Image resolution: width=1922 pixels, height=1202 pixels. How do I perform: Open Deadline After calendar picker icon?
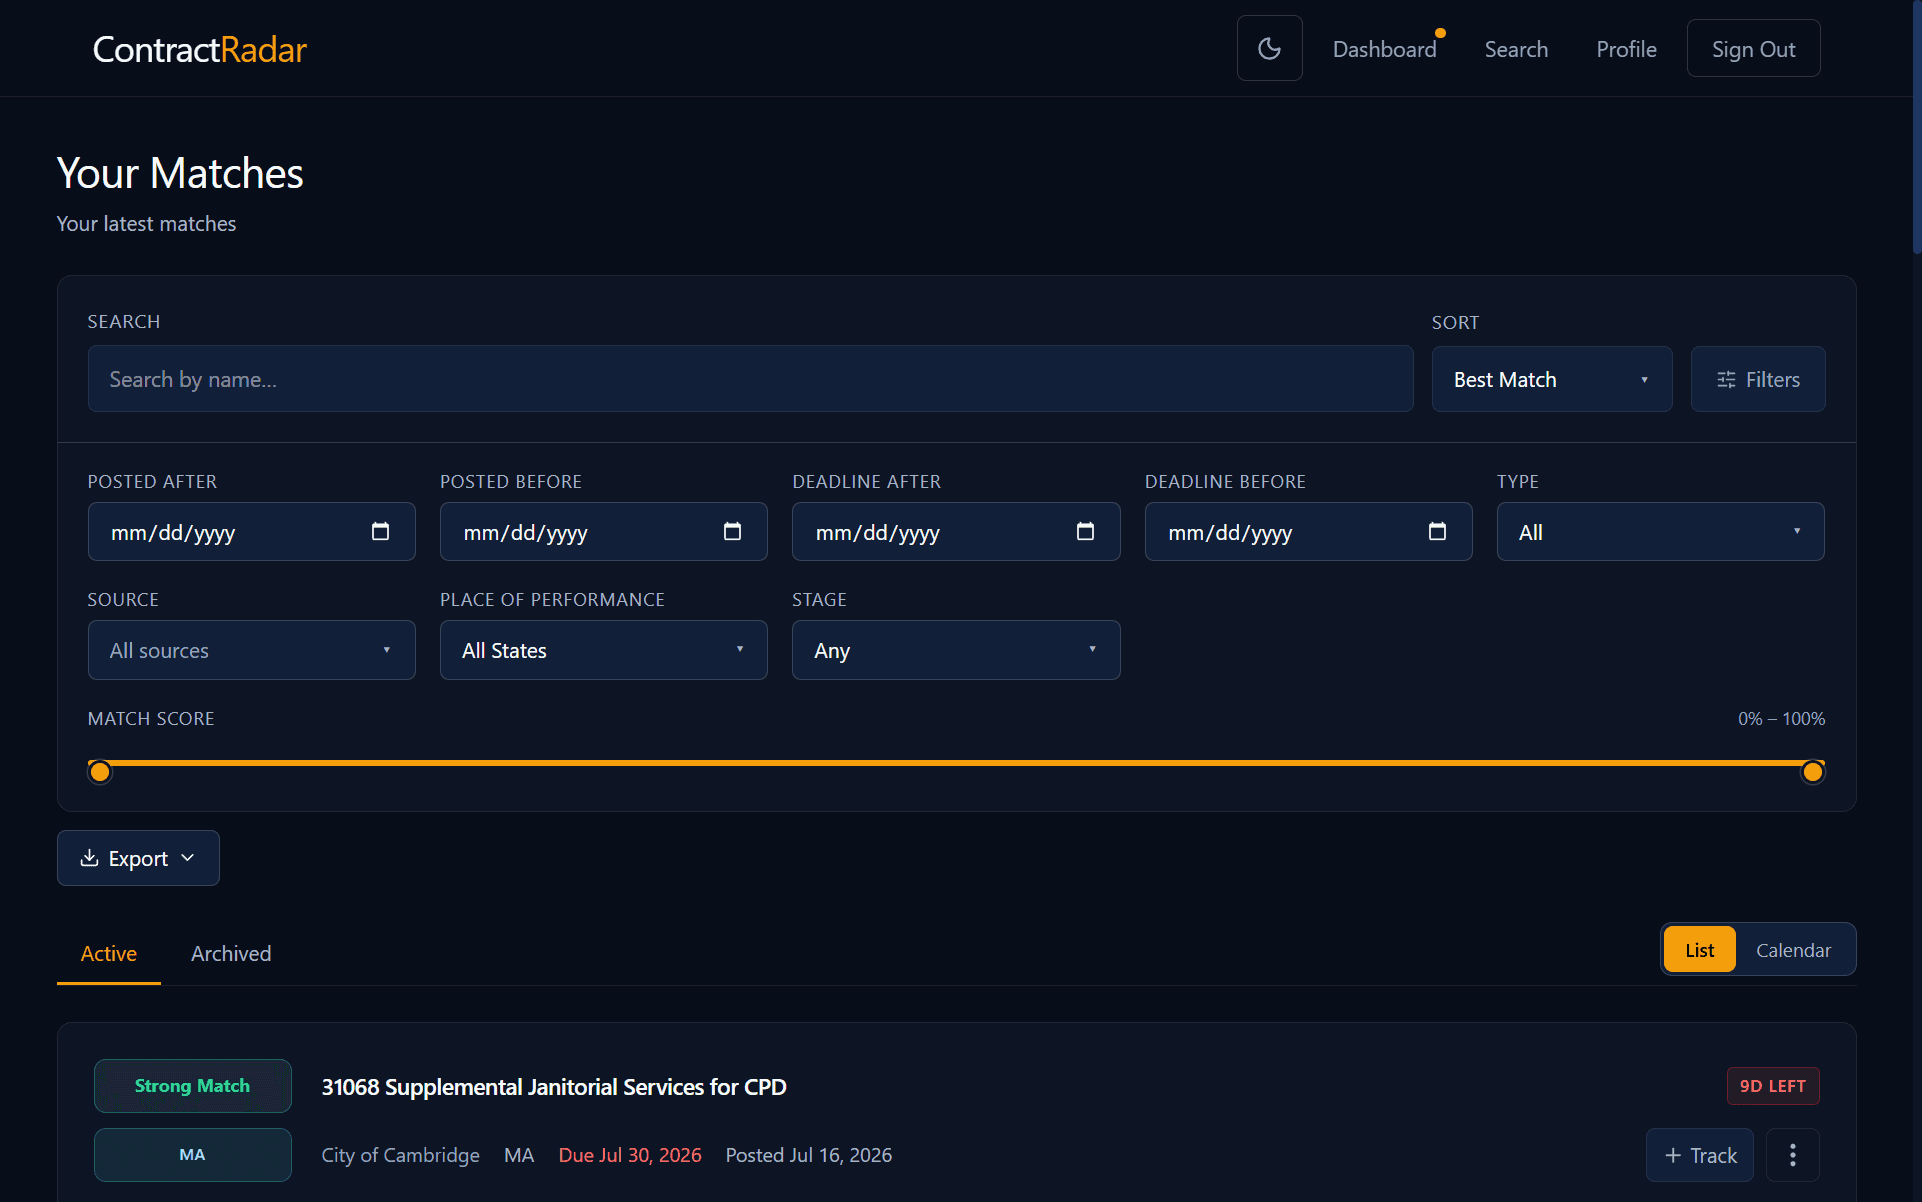1085,531
